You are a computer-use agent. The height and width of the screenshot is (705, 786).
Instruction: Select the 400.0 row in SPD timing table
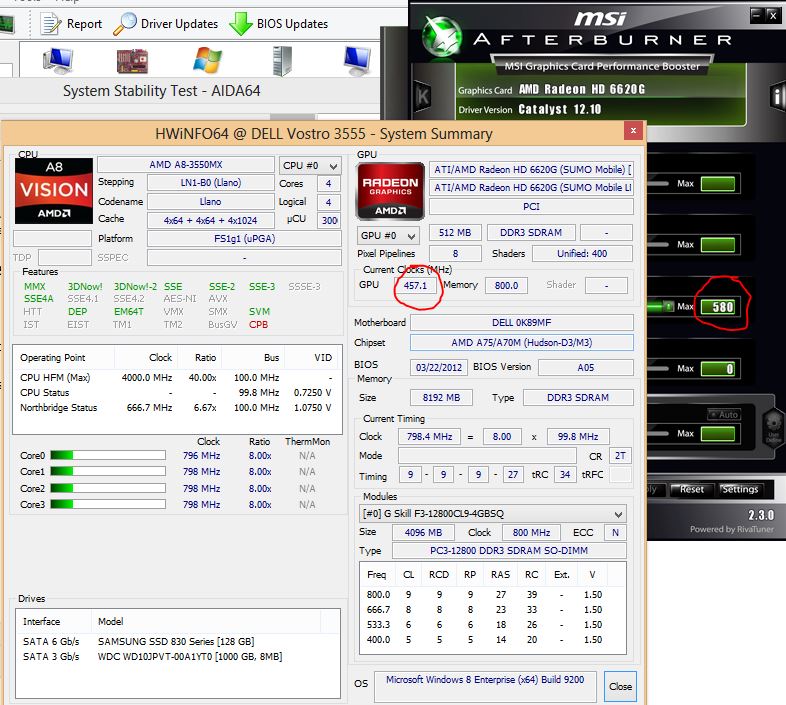point(493,640)
